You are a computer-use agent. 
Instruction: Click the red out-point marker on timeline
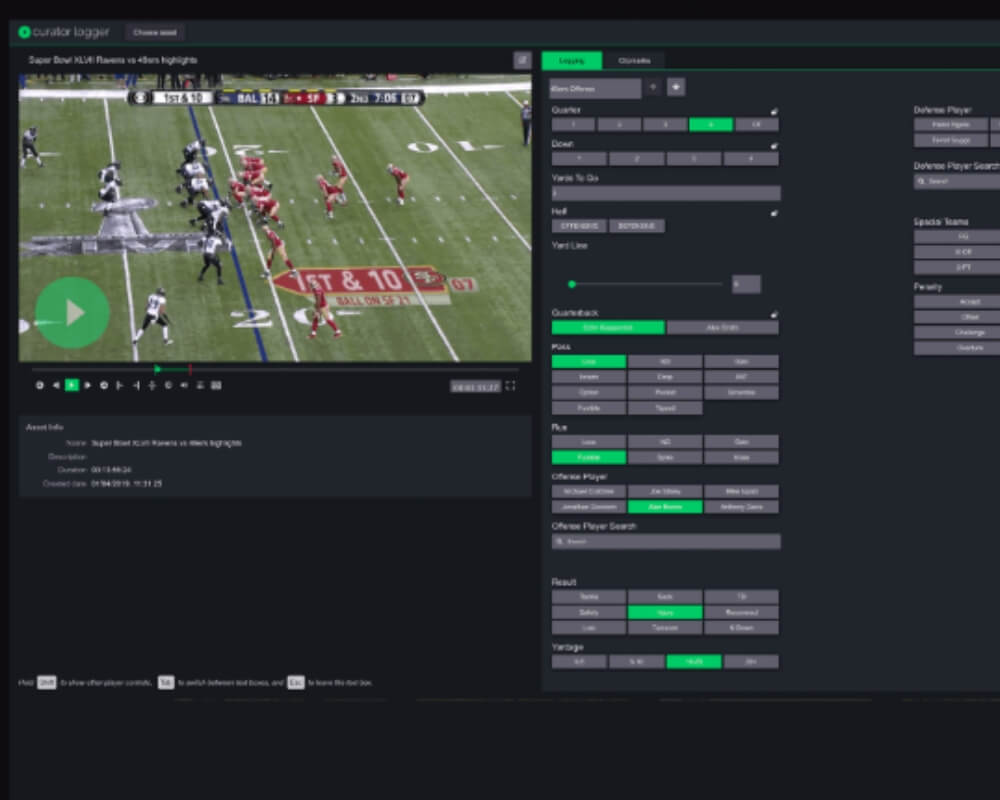click(x=189, y=369)
